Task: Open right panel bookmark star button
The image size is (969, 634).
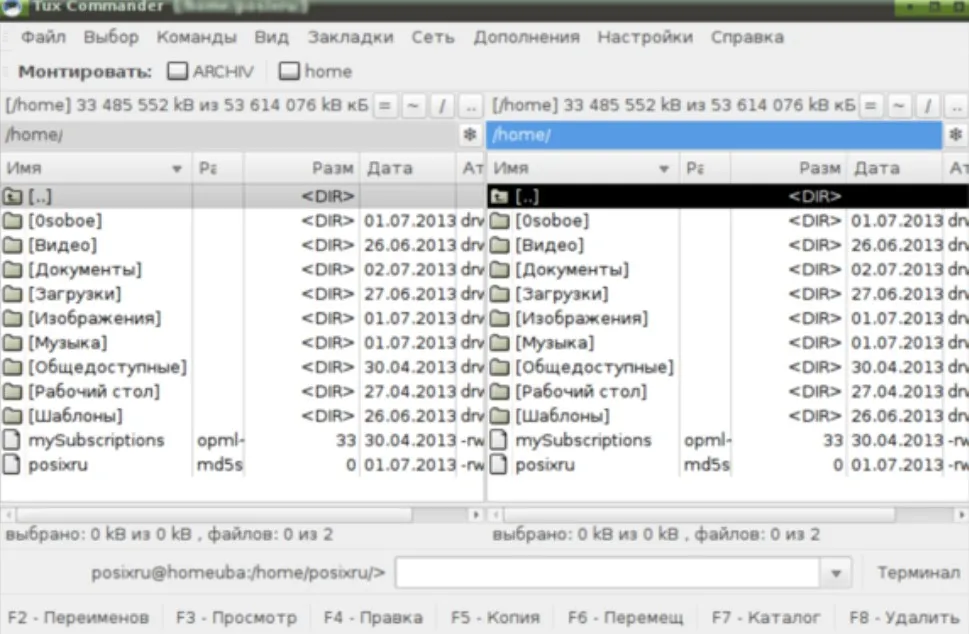Action: point(956,135)
